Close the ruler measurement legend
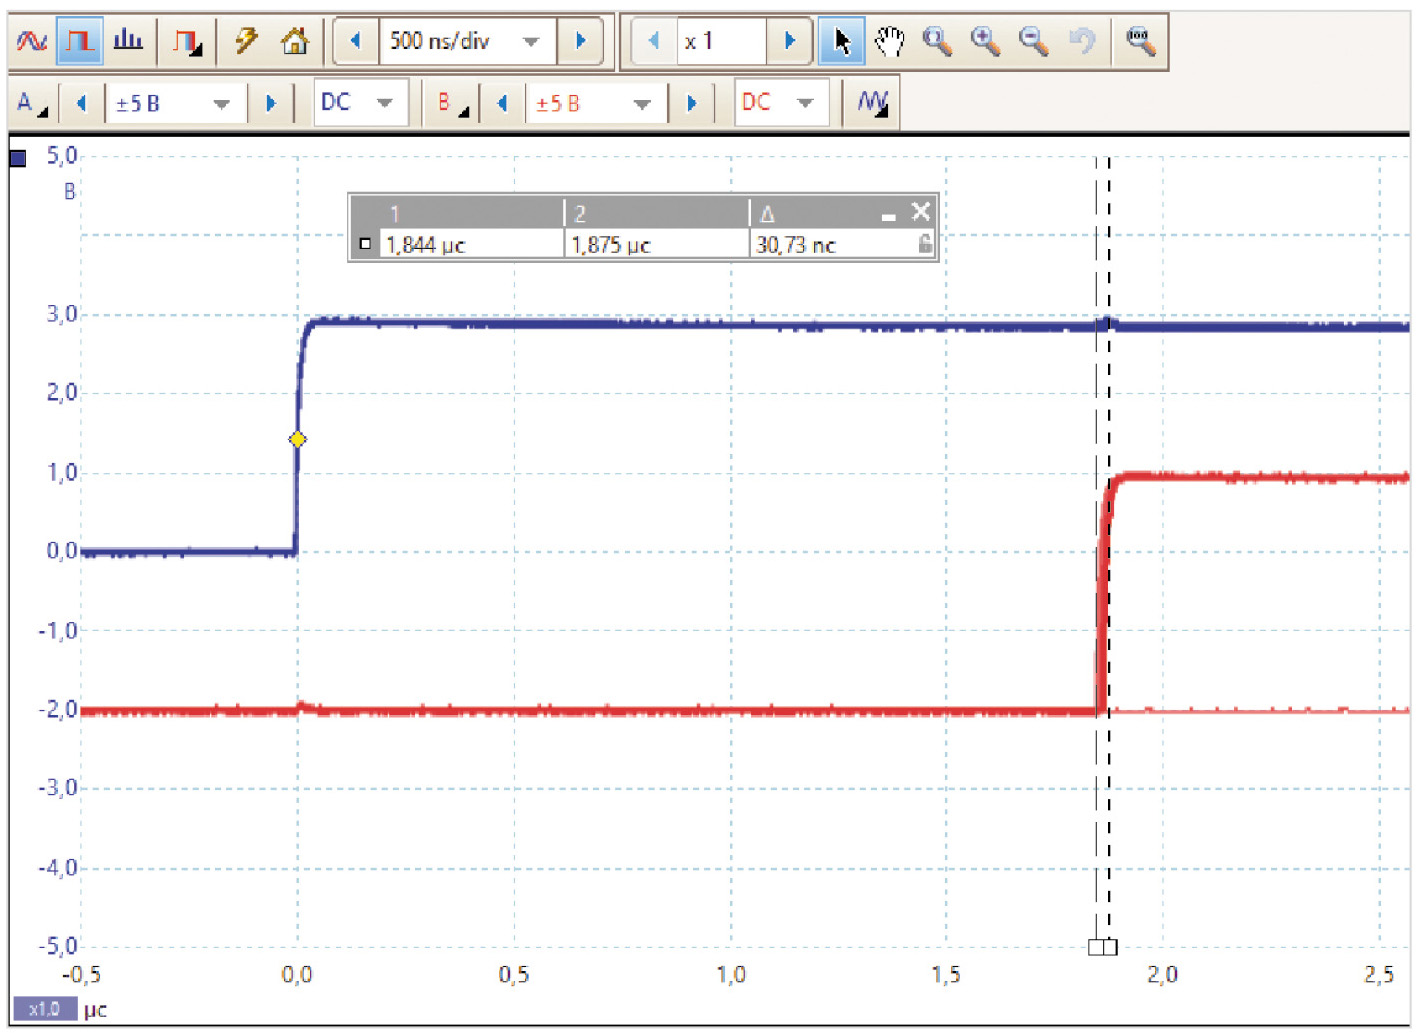Viewport: 1421px width, 1033px height. pos(921,212)
